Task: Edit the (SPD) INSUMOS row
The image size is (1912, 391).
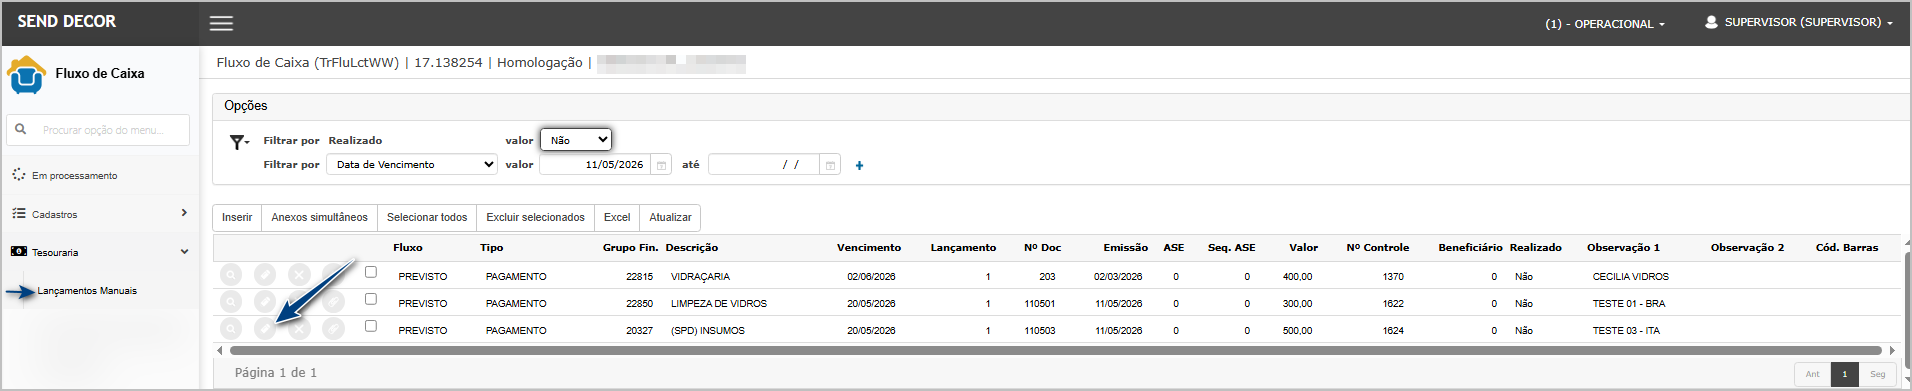Action: tap(265, 328)
